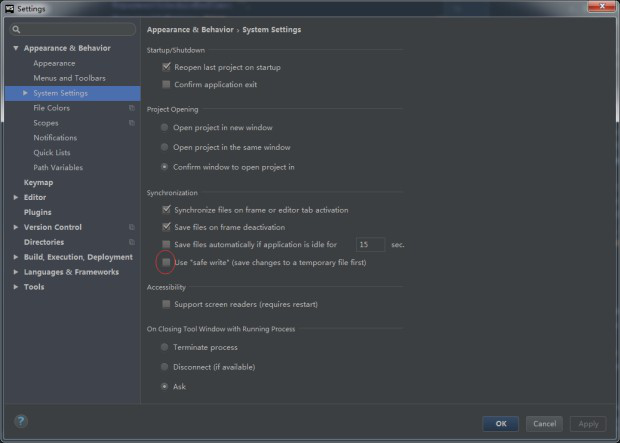The height and width of the screenshot is (443, 620).
Task: Expand the Tools tree node arrow
Action: pyautogui.click(x=16, y=287)
